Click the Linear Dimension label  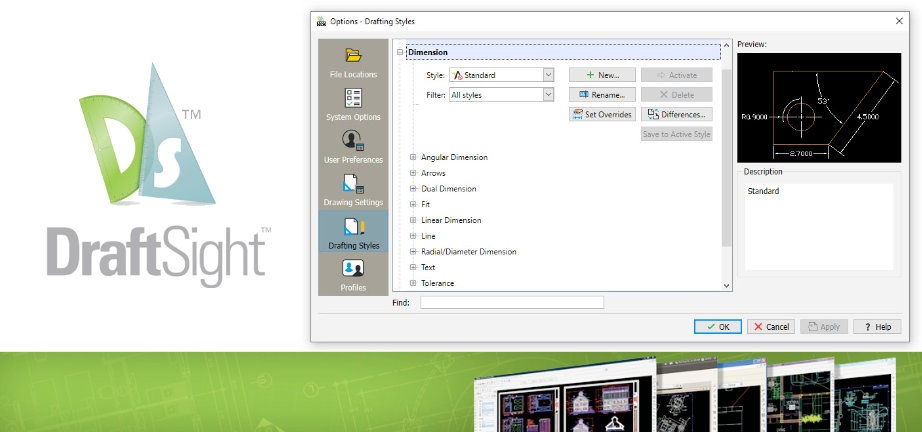[451, 220]
